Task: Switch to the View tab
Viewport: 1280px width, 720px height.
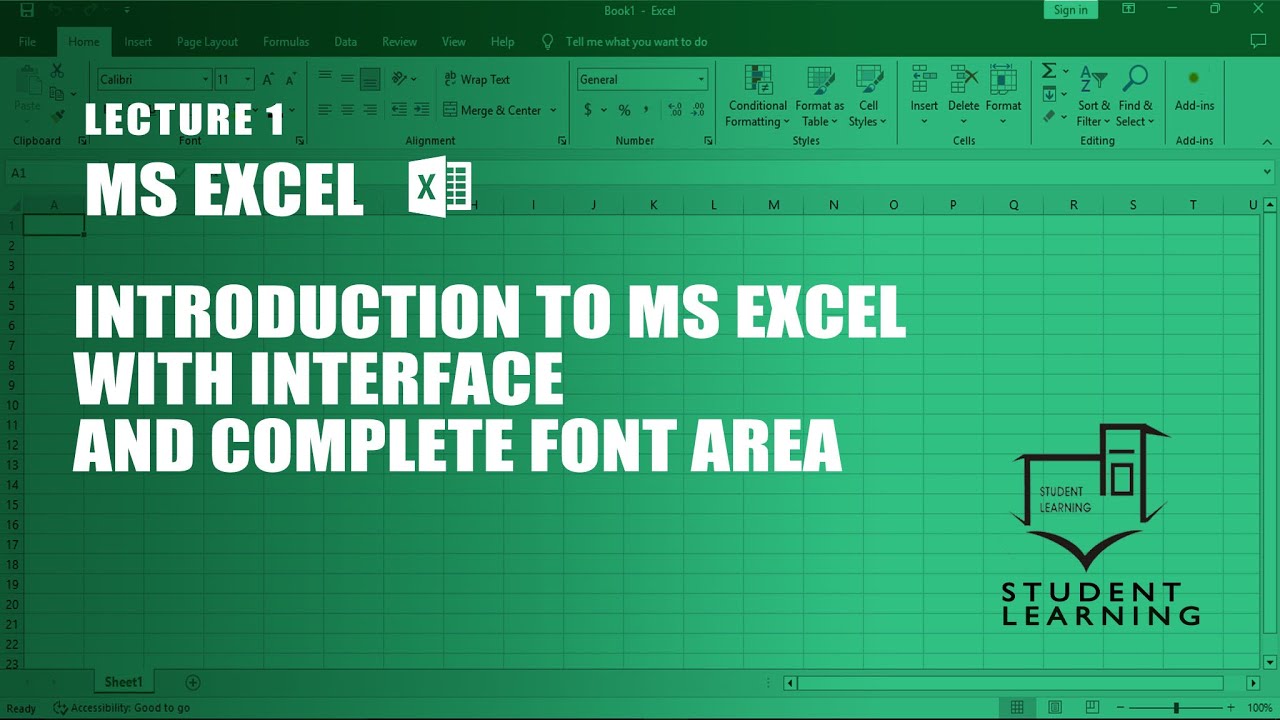Action: 454,42
